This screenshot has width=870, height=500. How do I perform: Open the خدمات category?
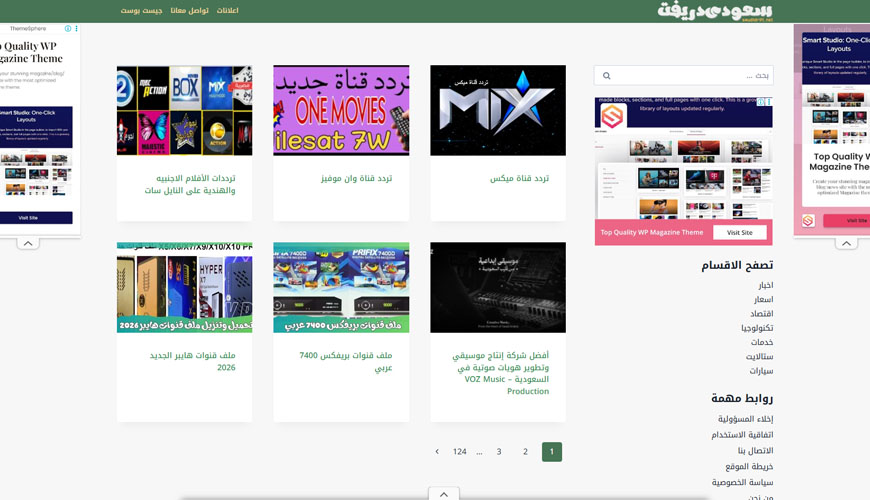762,342
